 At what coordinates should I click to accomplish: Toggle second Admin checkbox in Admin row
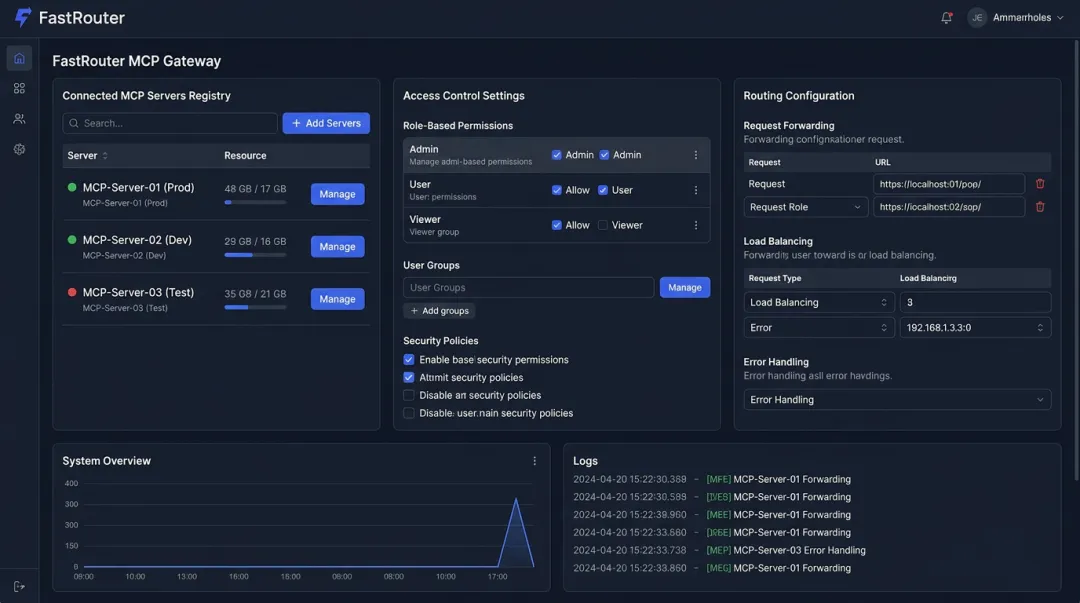point(604,155)
